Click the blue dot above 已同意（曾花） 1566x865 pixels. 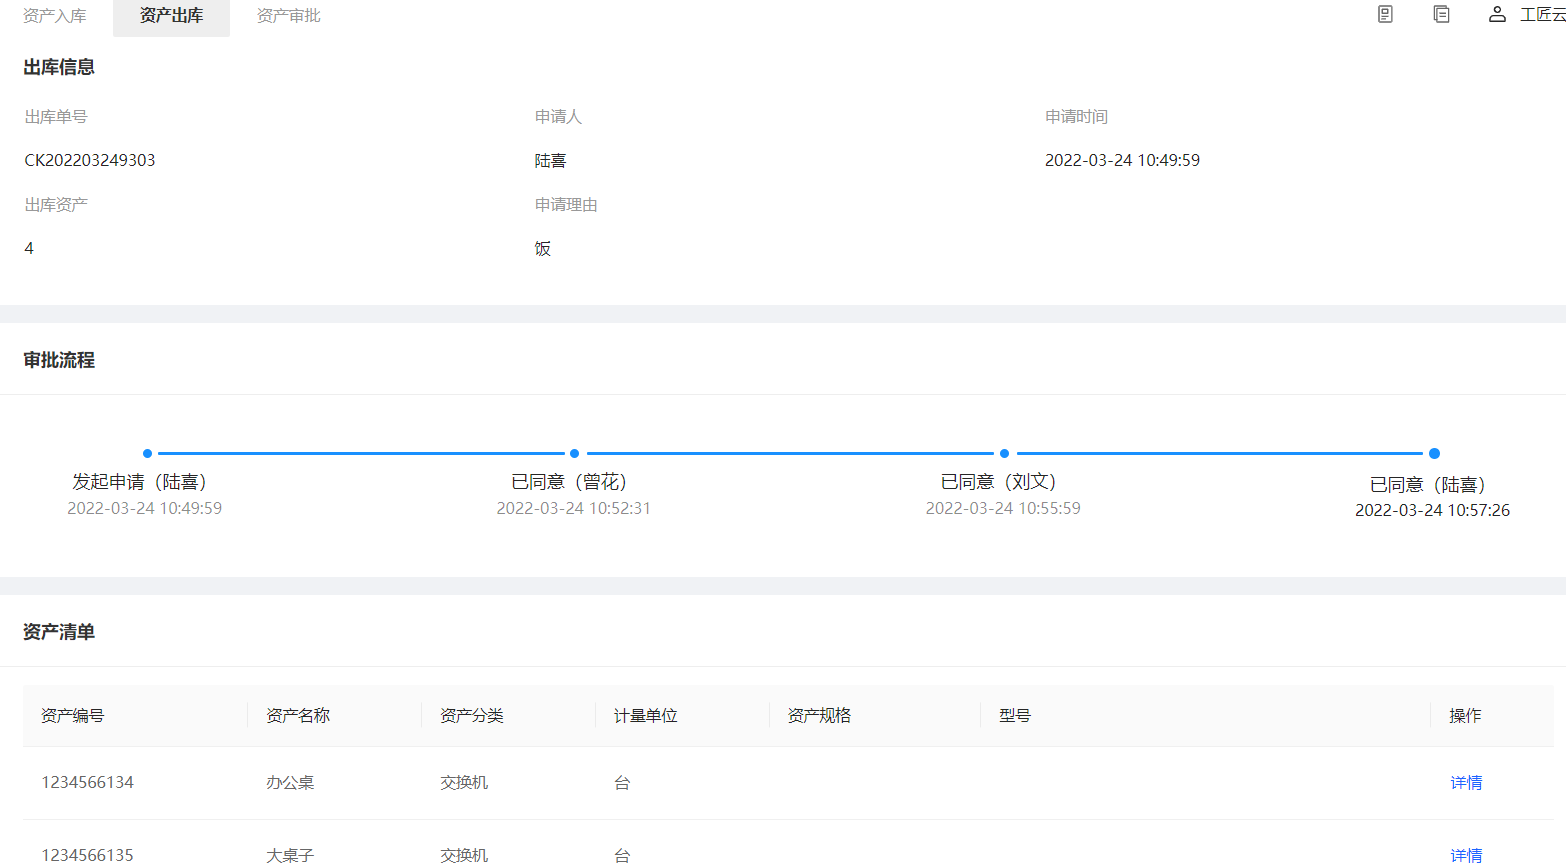tap(574, 453)
